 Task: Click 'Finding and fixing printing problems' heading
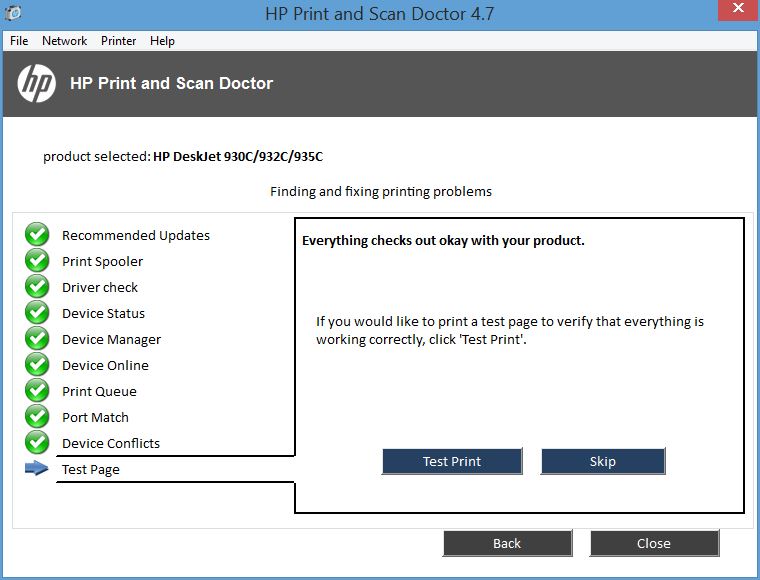(x=381, y=191)
